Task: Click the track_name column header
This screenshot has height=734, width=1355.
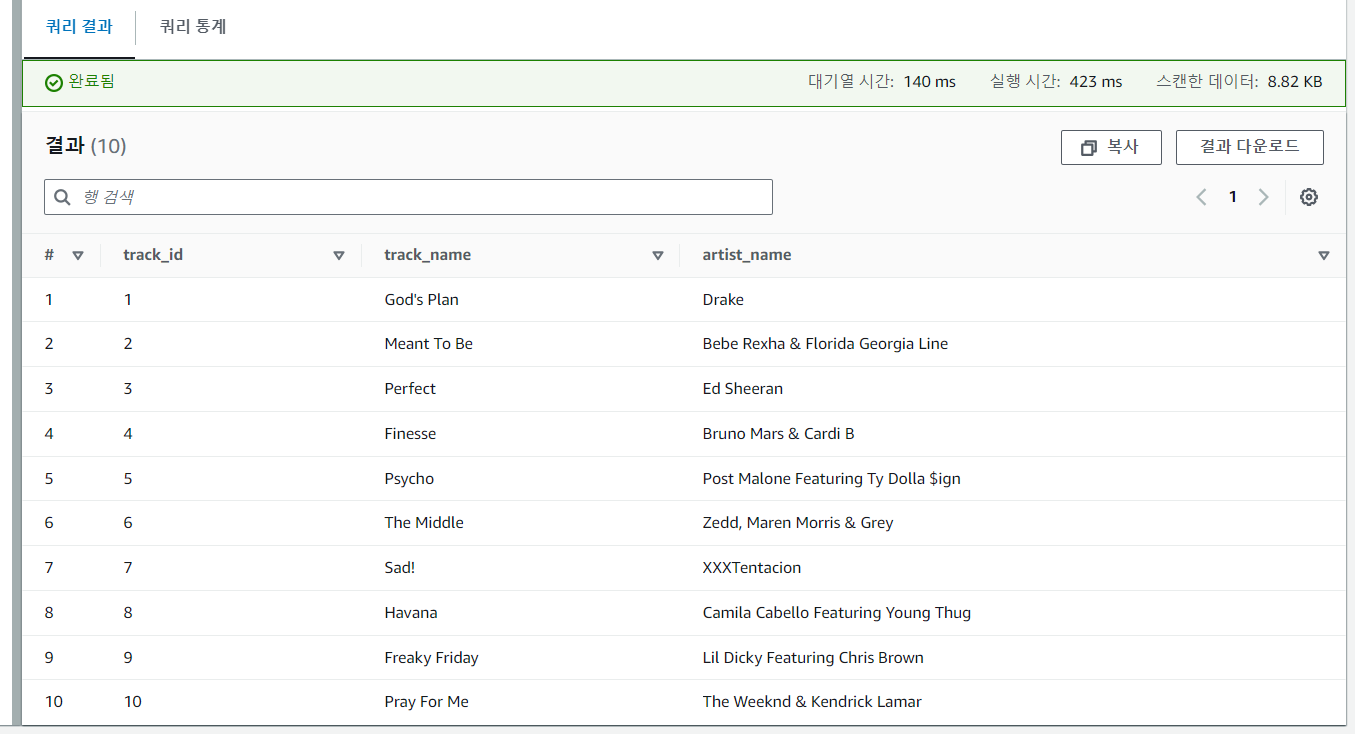Action: pos(427,255)
